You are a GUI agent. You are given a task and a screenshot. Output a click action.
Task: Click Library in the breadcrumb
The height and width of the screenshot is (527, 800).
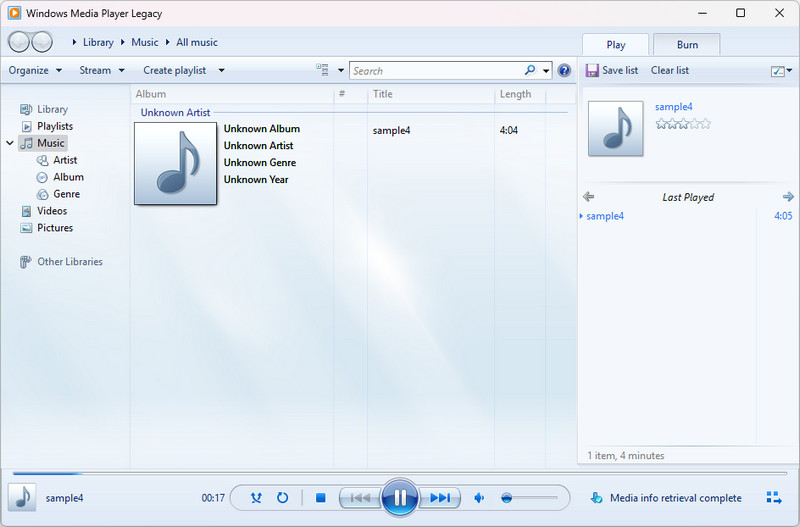pos(98,42)
